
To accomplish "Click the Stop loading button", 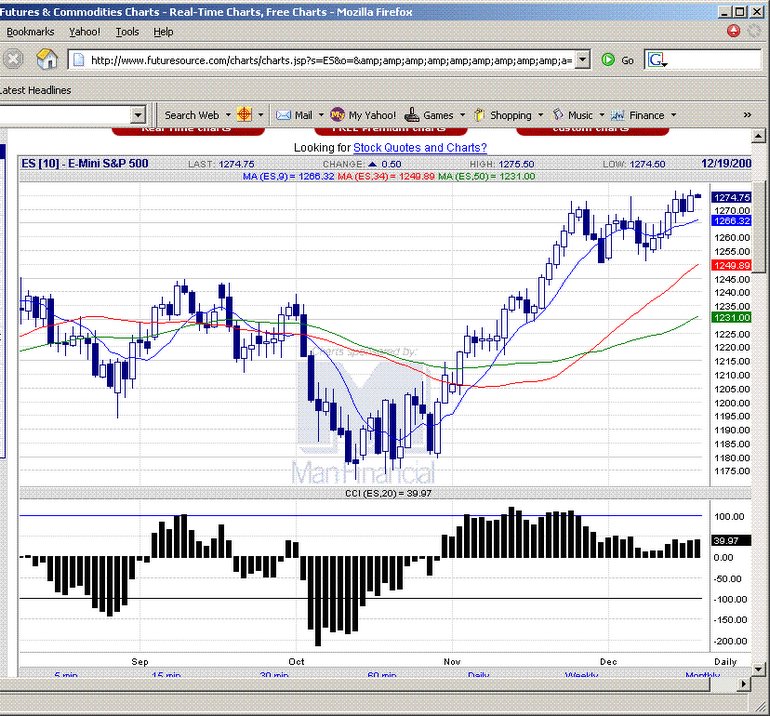I will pyautogui.click(x=13, y=59).
